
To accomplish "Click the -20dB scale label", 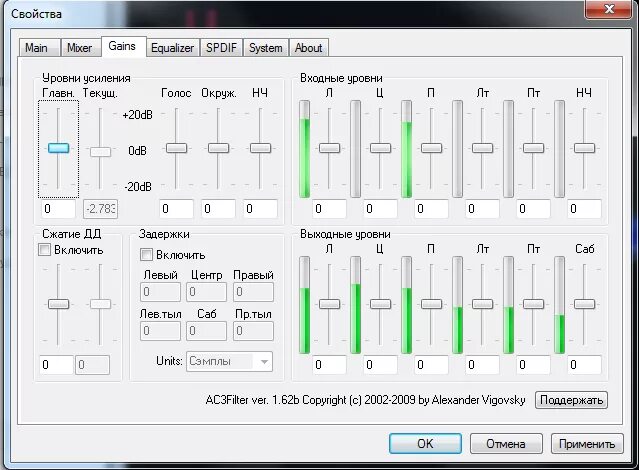I will pos(138,187).
